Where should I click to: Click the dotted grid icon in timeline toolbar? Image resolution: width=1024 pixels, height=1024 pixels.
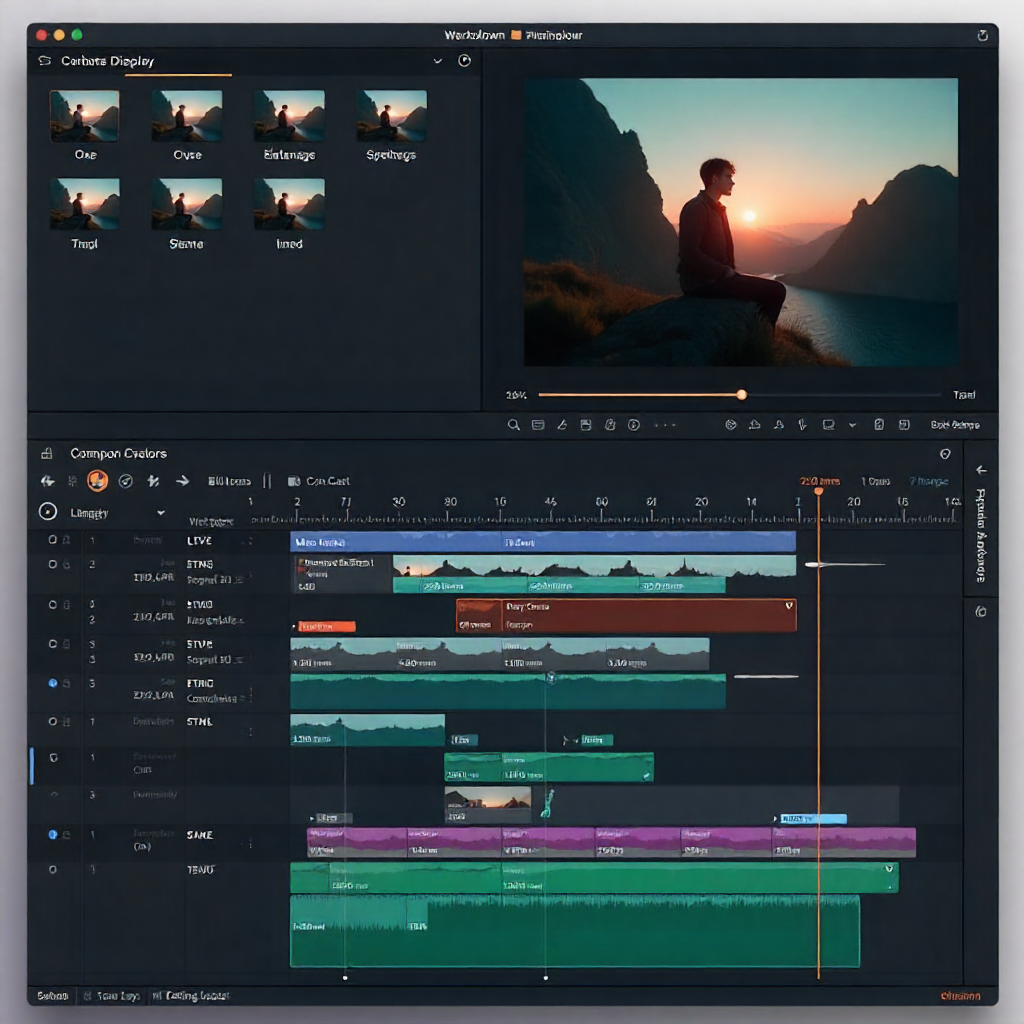point(72,481)
